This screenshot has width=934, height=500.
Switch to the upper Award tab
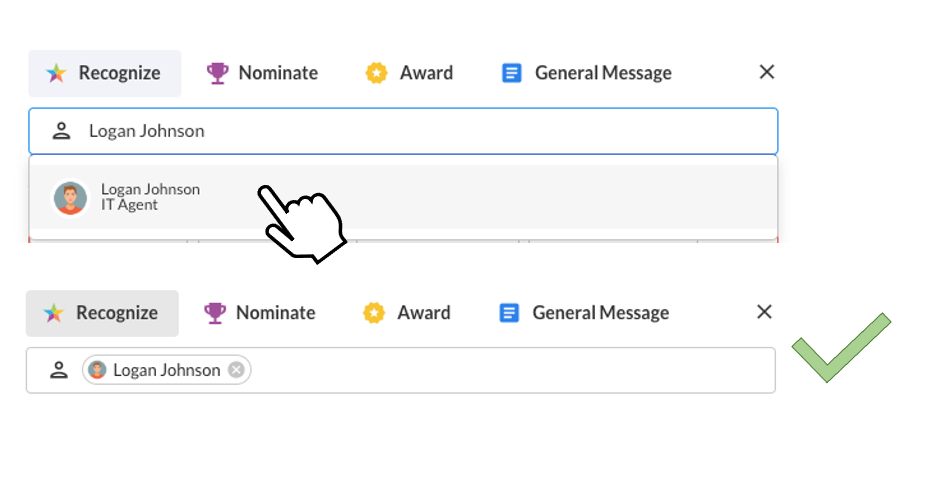coord(409,73)
